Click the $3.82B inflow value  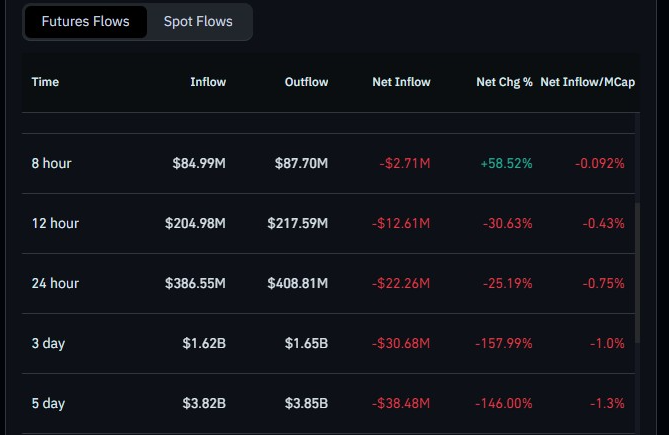(x=204, y=404)
